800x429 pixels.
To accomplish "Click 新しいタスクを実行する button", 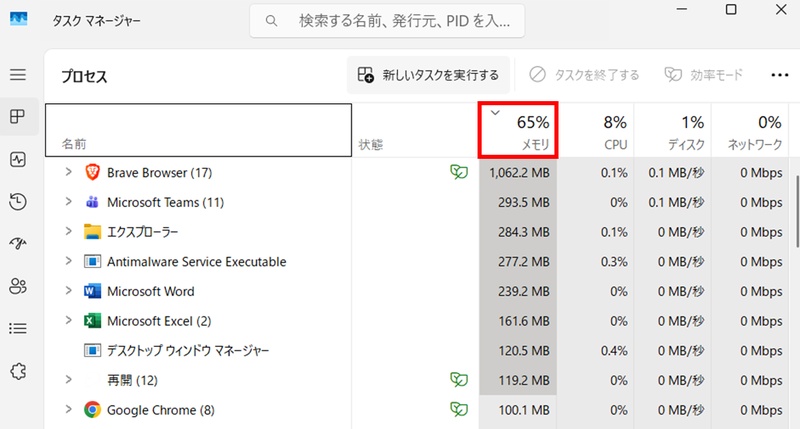I will 429,75.
